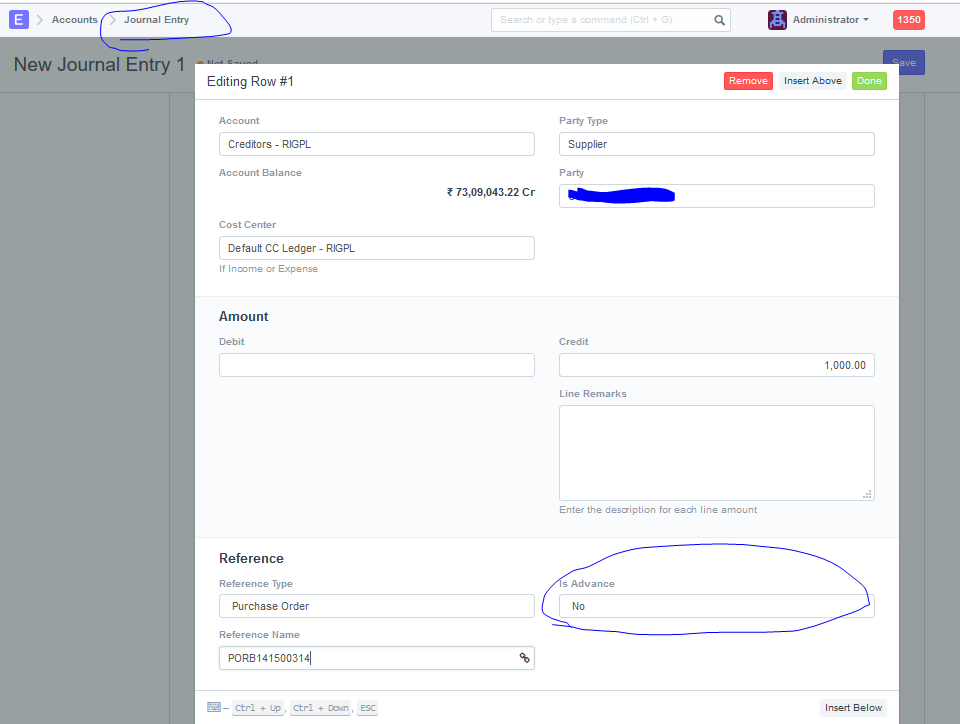Click the Insert Above button
Viewport: 960px width, 724px height.
pos(812,81)
